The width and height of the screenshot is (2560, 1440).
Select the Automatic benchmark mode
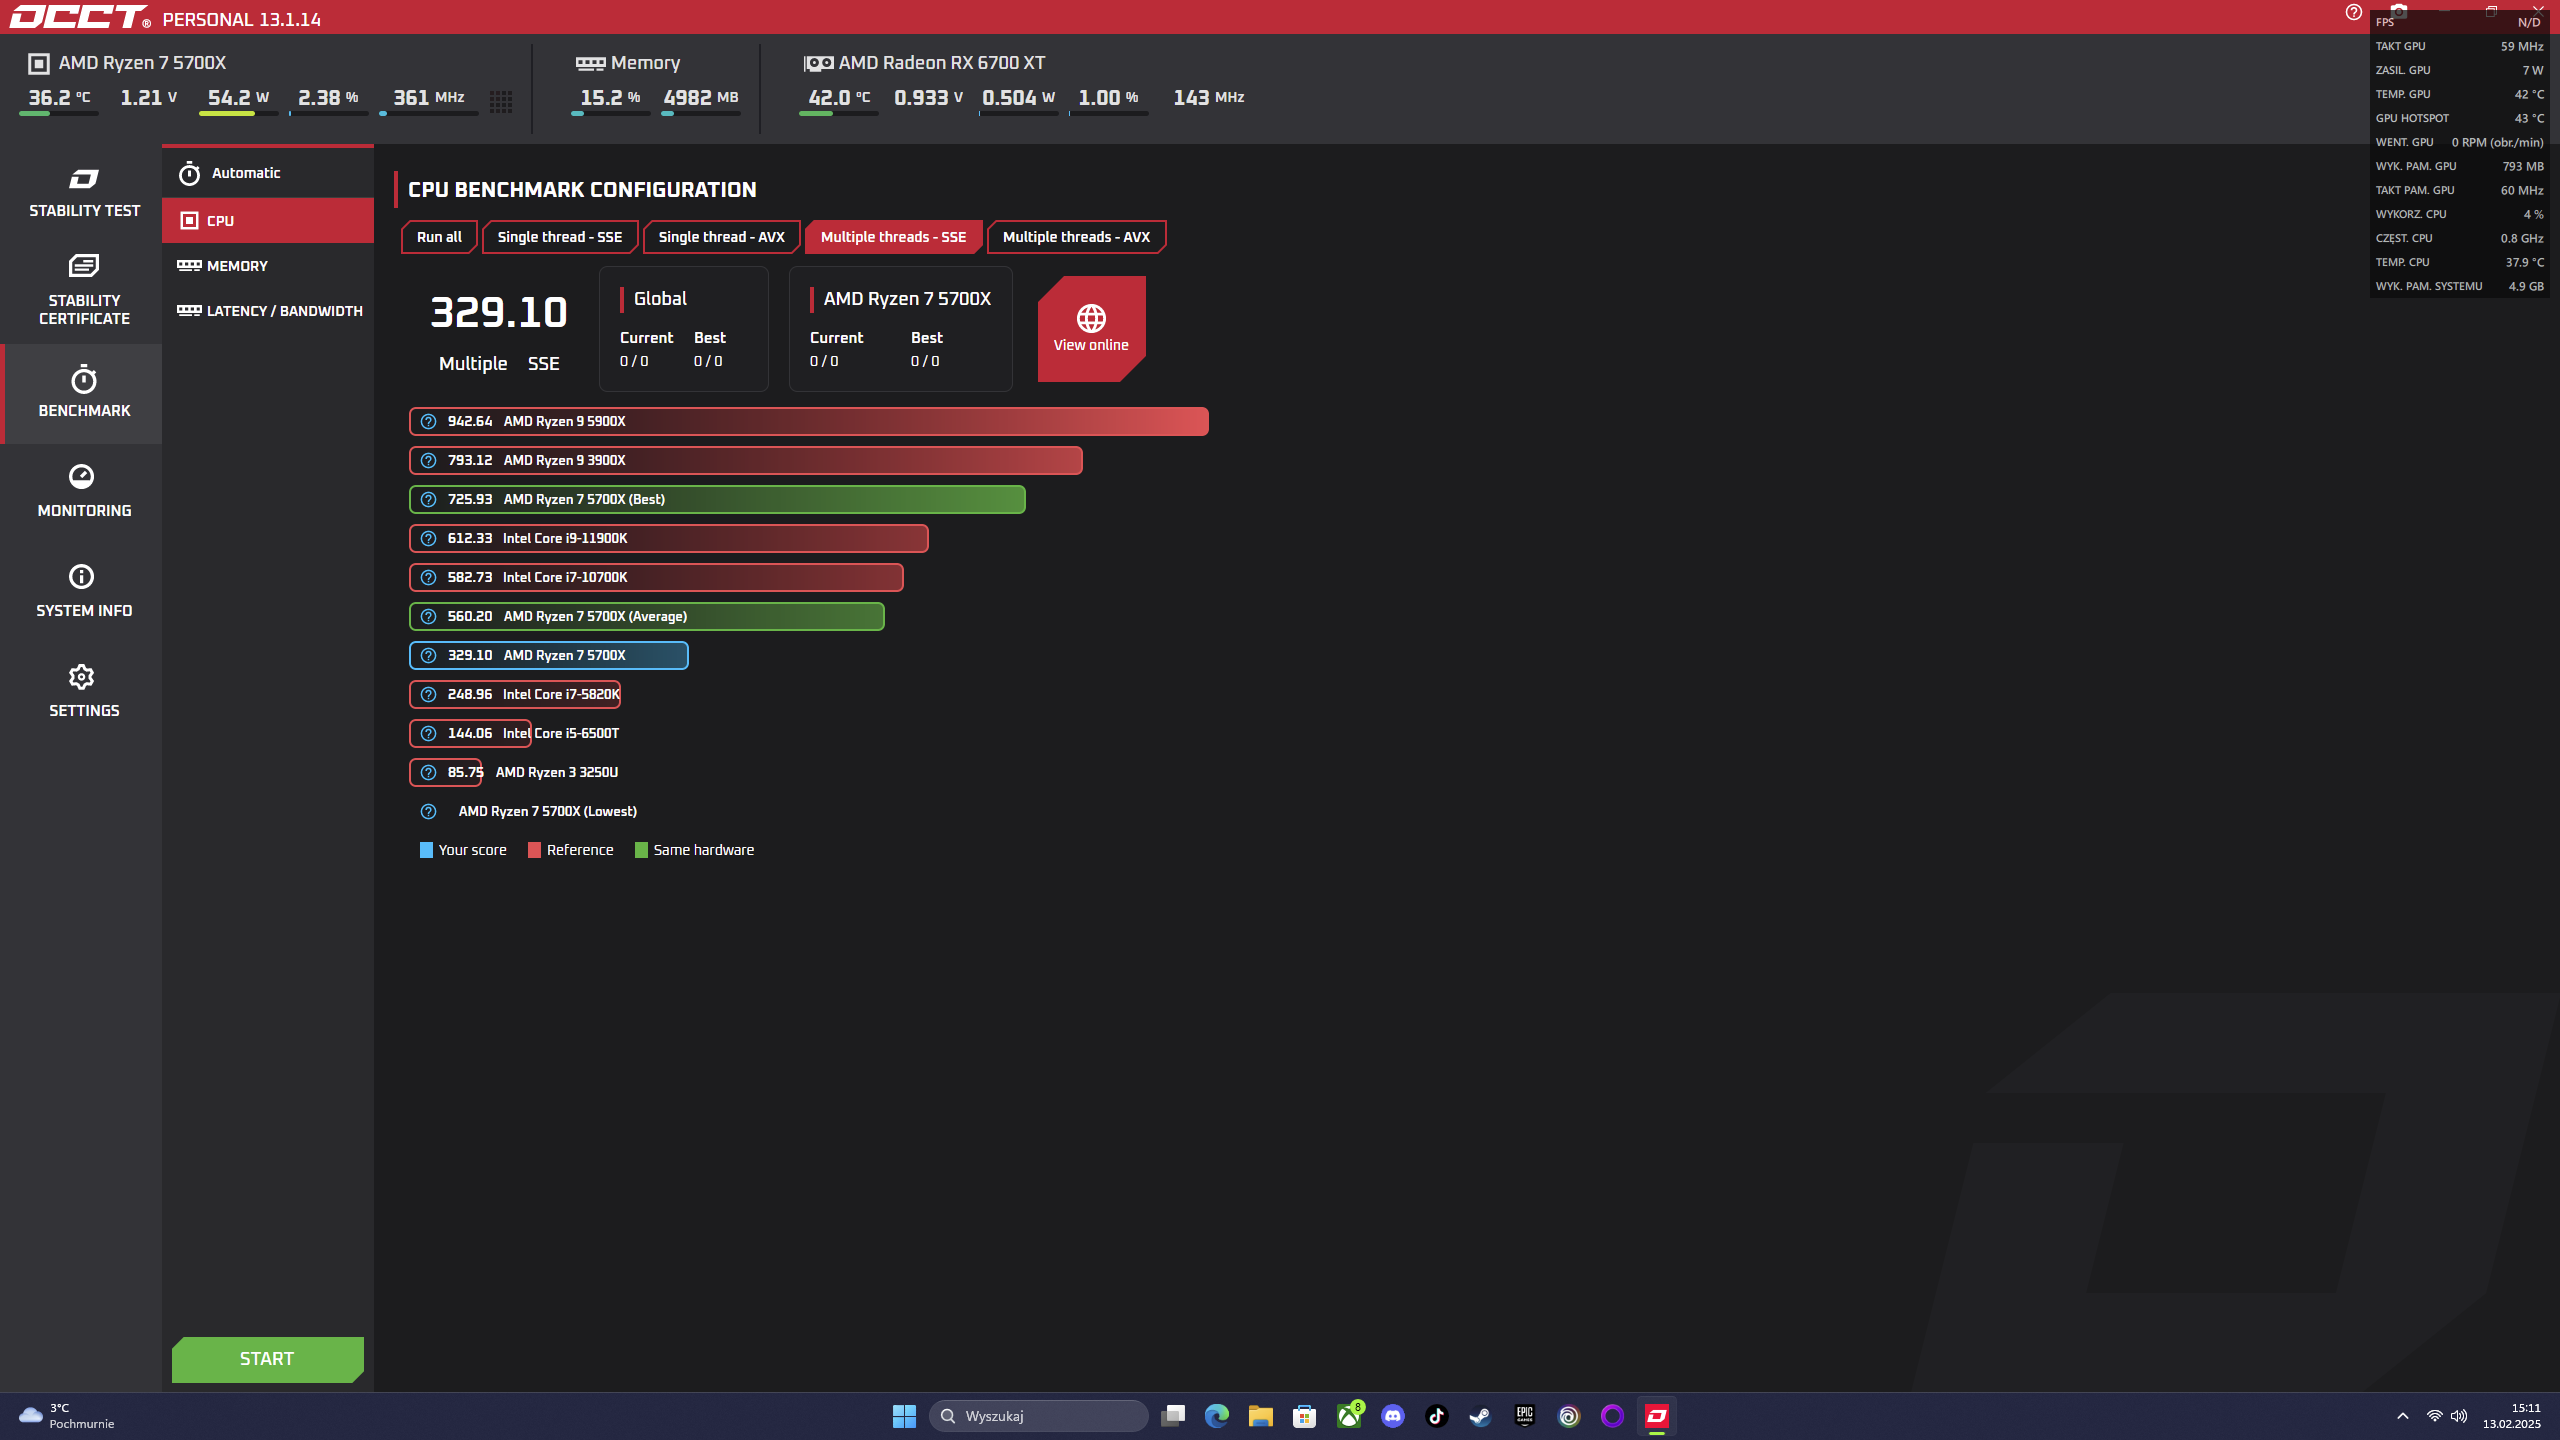[x=246, y=173]
